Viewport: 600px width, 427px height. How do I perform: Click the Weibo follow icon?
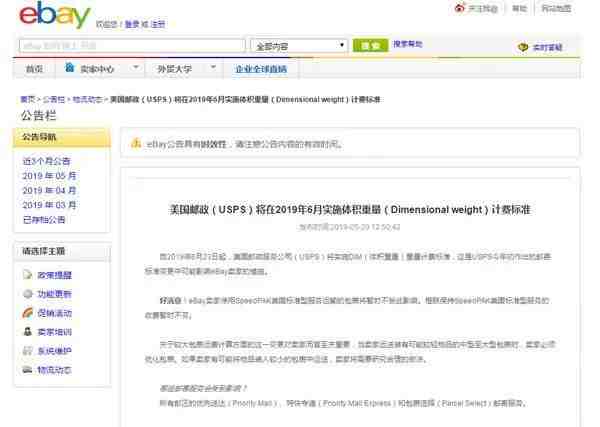(x=460, y=8)
